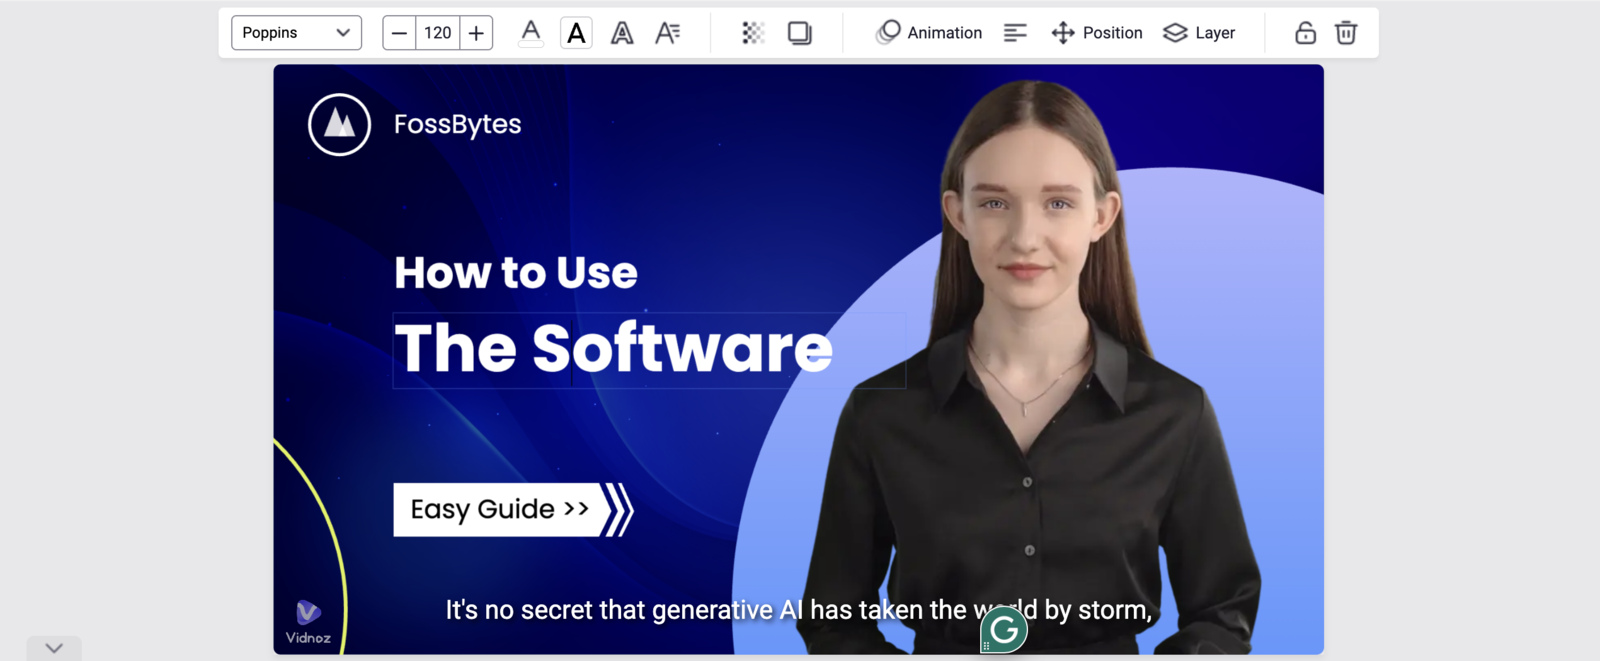
Task: Open the Layer ordering menu
Action: 1199,33
